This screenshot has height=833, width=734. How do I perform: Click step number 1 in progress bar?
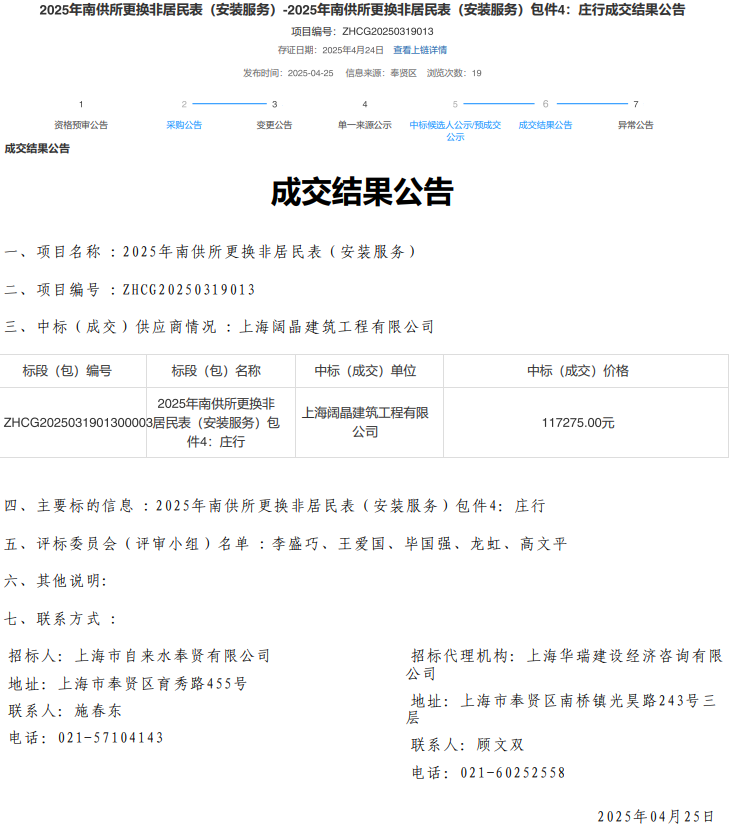tap(81, 104)
